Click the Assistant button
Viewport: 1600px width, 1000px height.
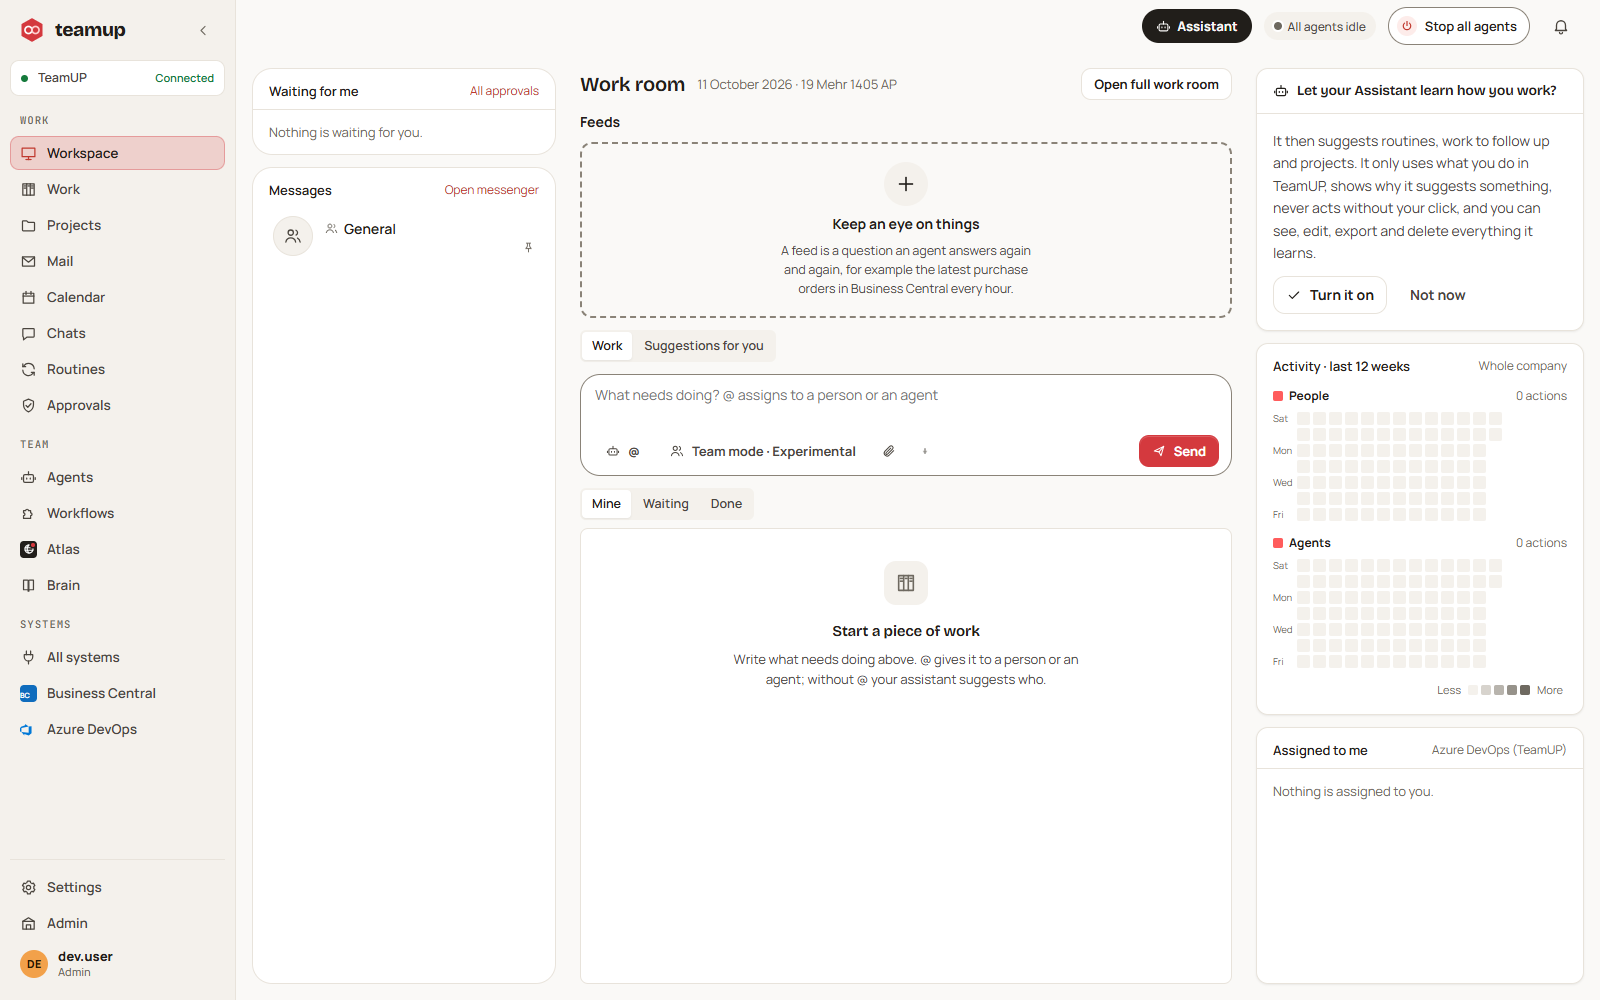pyautogui.click(x=1196, y=27)
